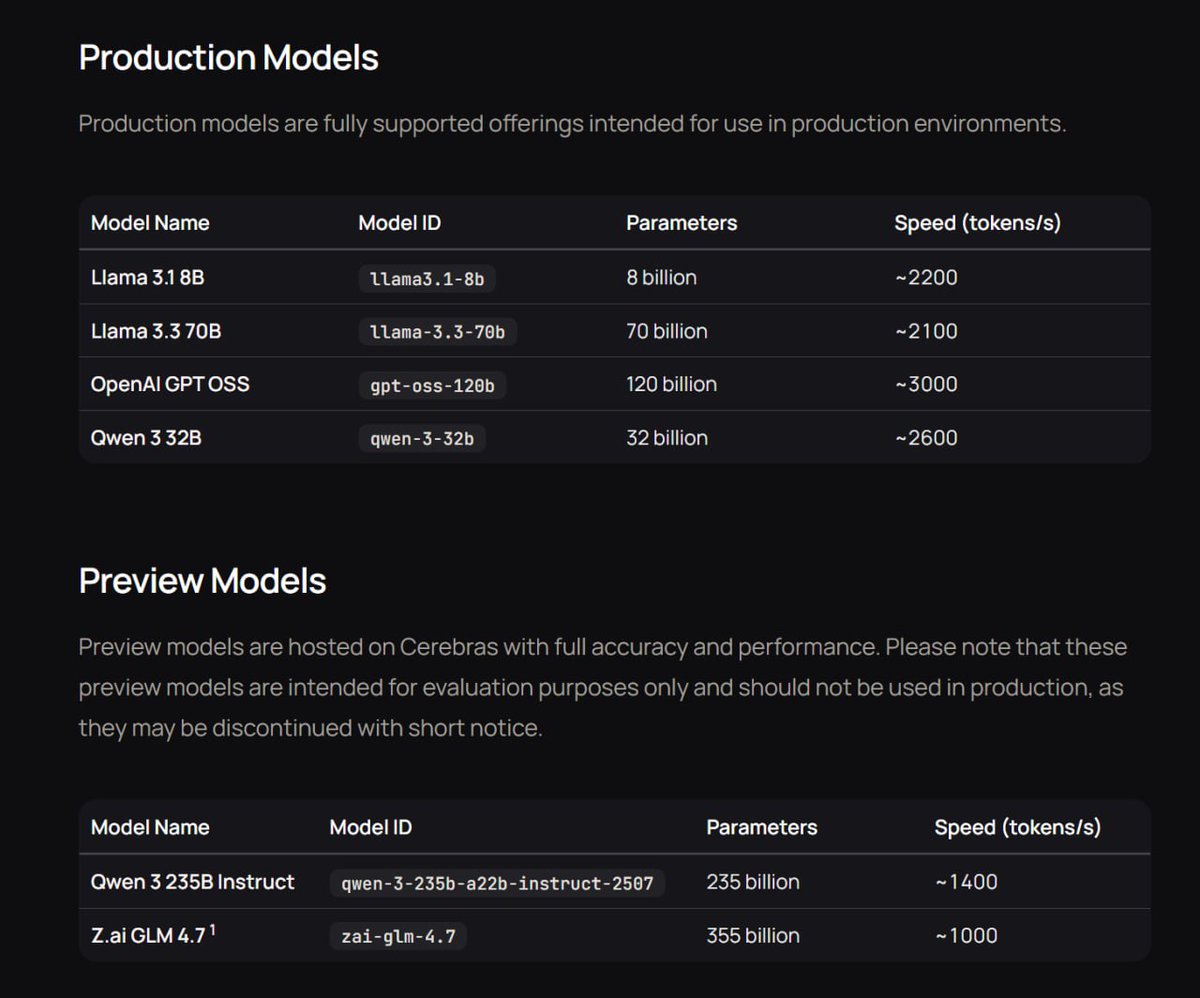Select the Llama 3.1 8B model name
This screenshot has width=1200, height=998.
point(147,278)
